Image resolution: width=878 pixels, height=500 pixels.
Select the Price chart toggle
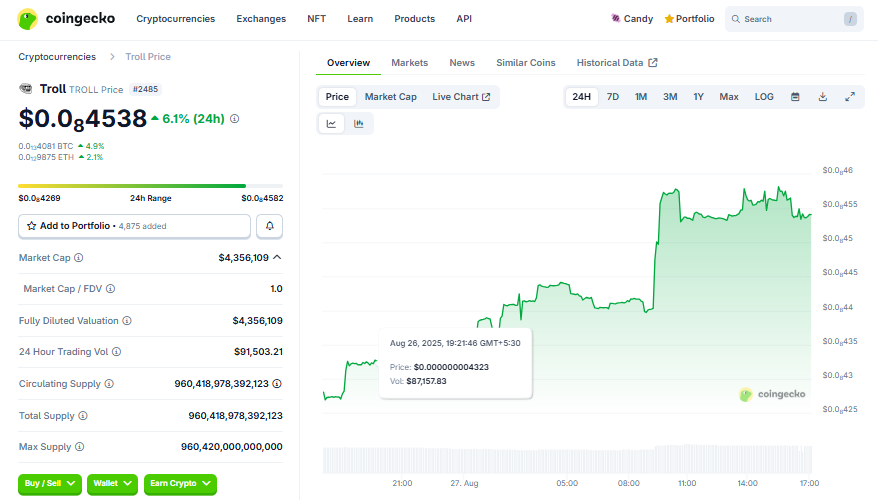click(337, 97)
